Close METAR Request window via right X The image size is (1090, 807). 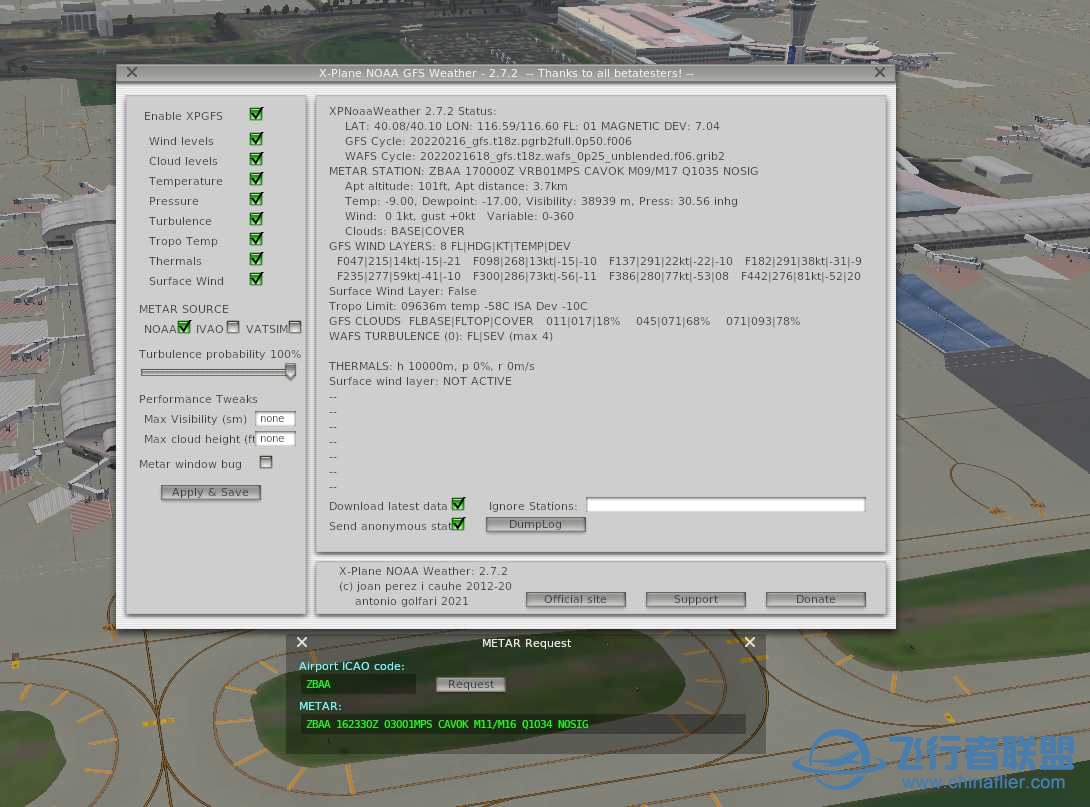click(x=749, y=642)
